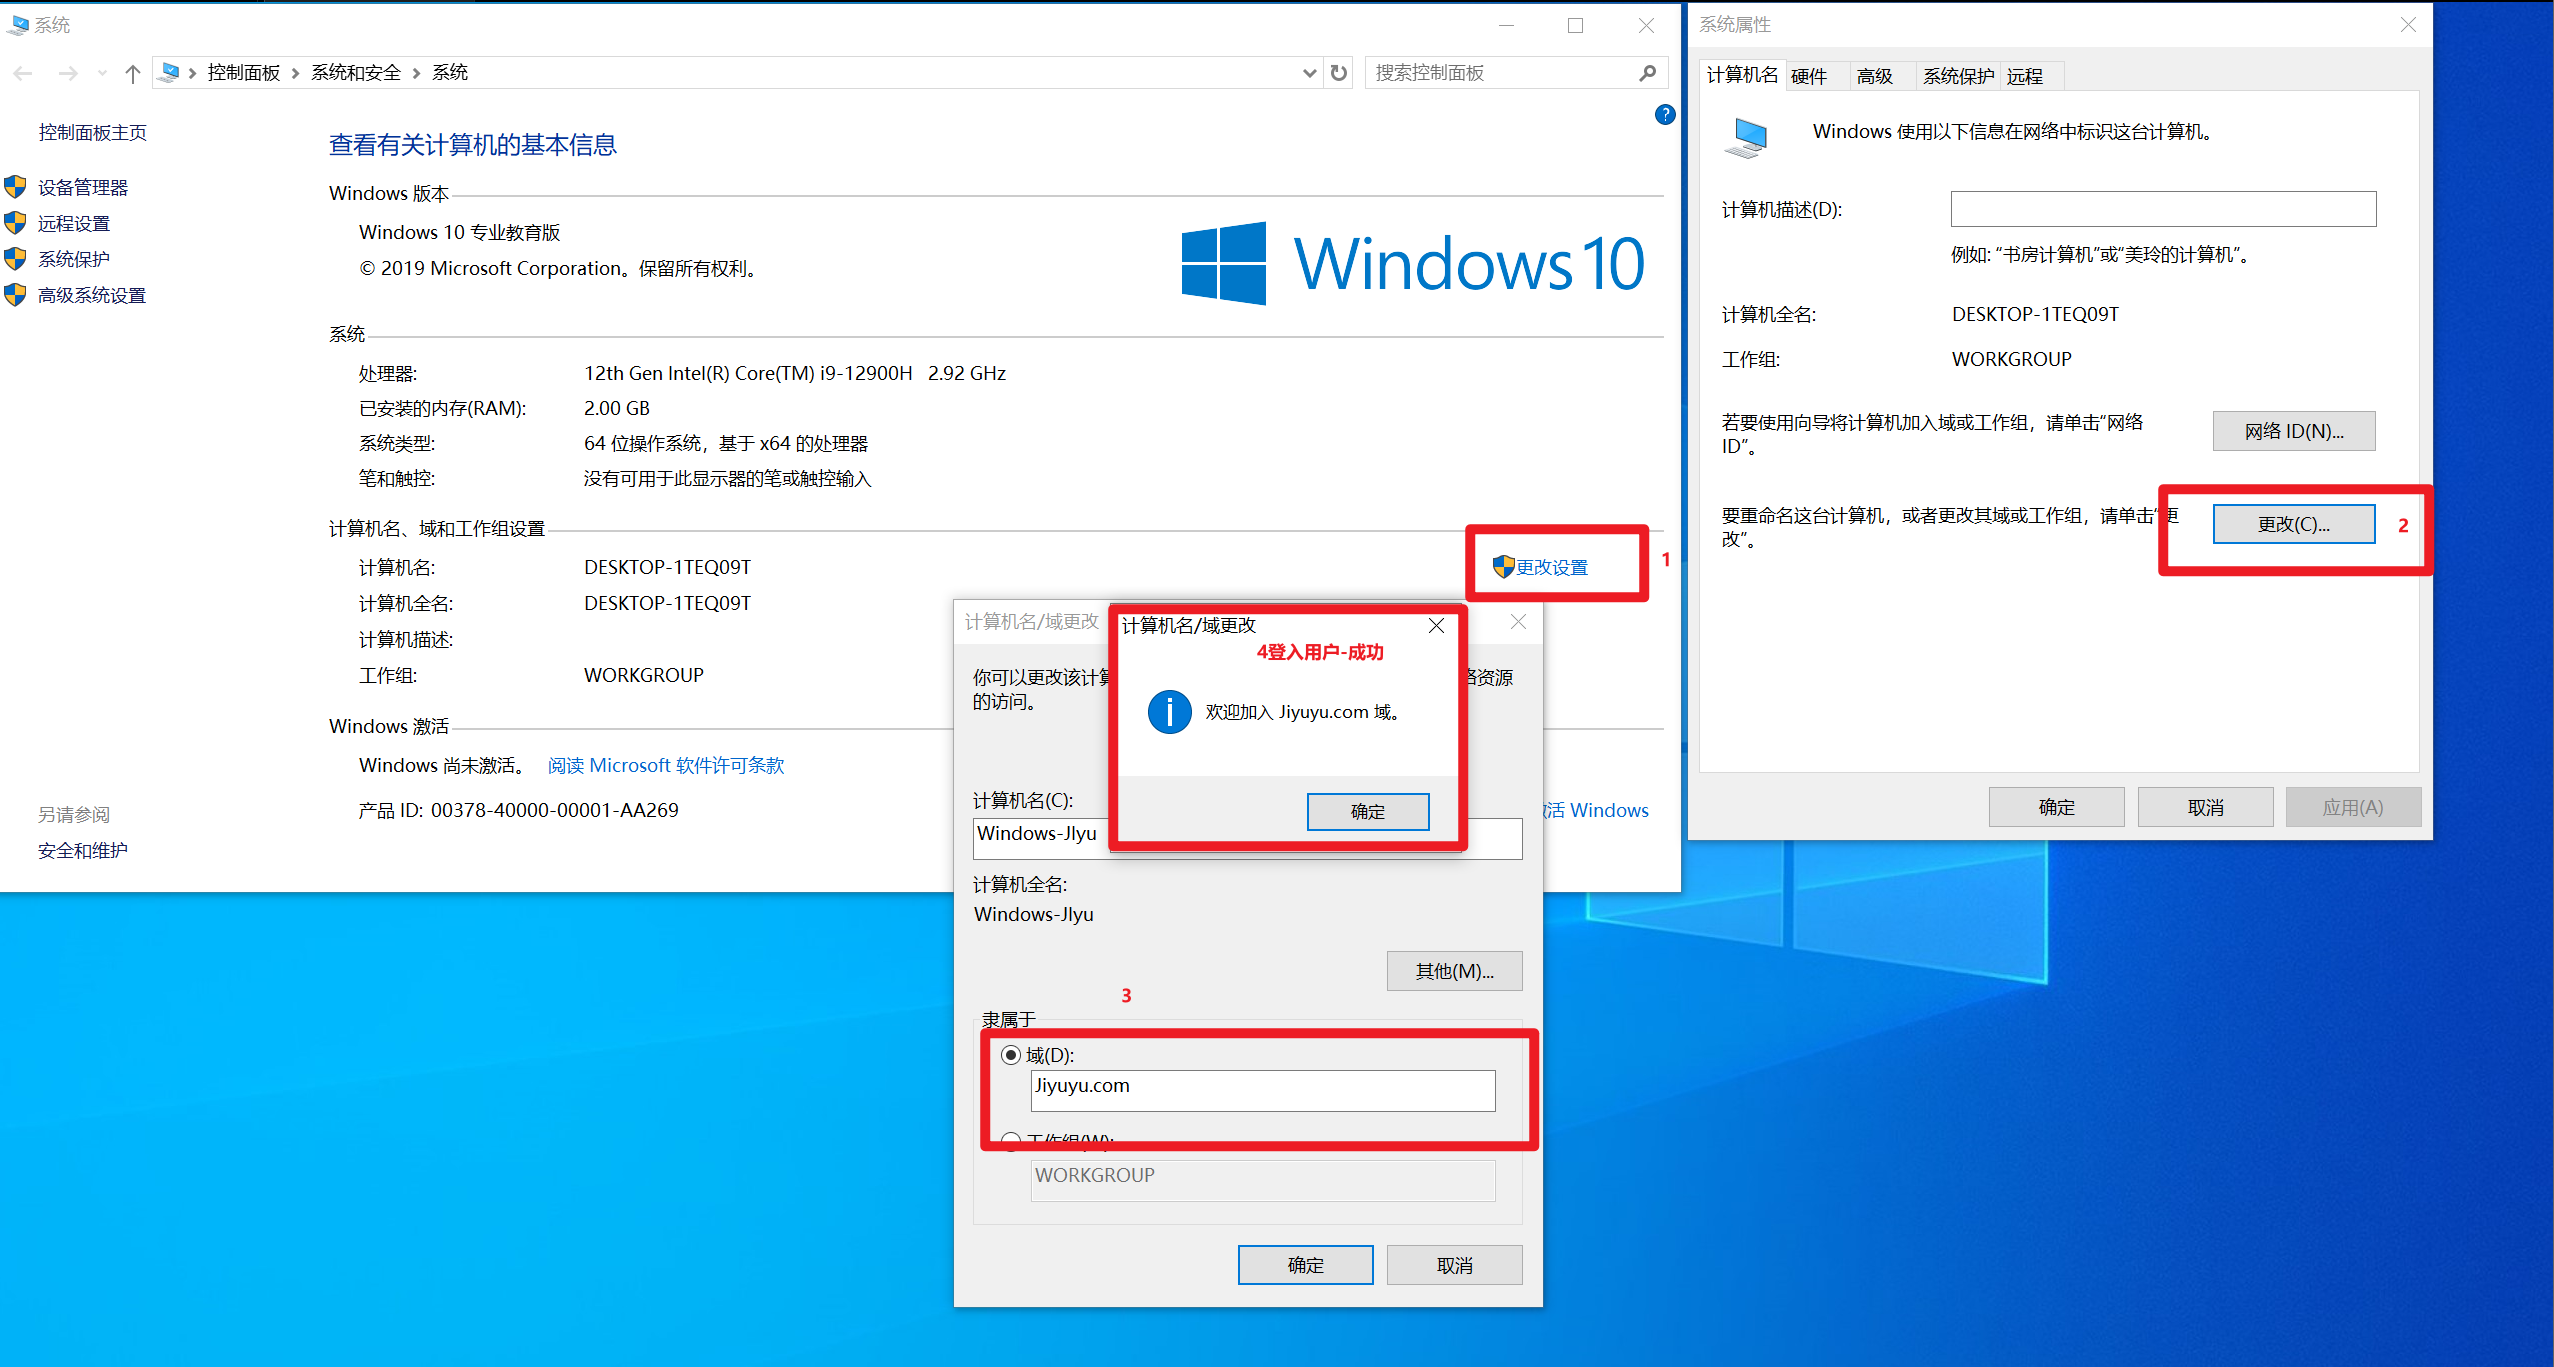Open 高级系统设置 (Advanced system settings) from the sidebar

pyautogui.click(x=91, y=296)
